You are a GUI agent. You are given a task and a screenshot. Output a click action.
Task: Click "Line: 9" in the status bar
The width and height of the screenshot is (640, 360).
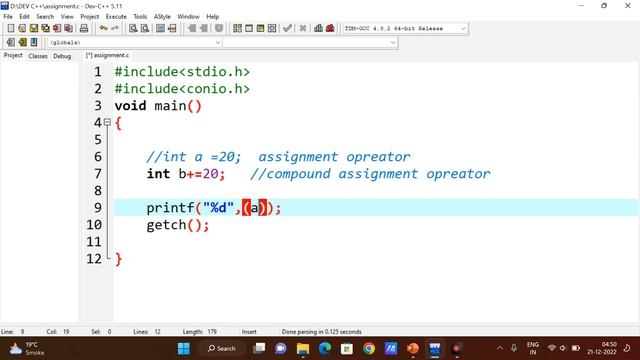tap(13, 332)
